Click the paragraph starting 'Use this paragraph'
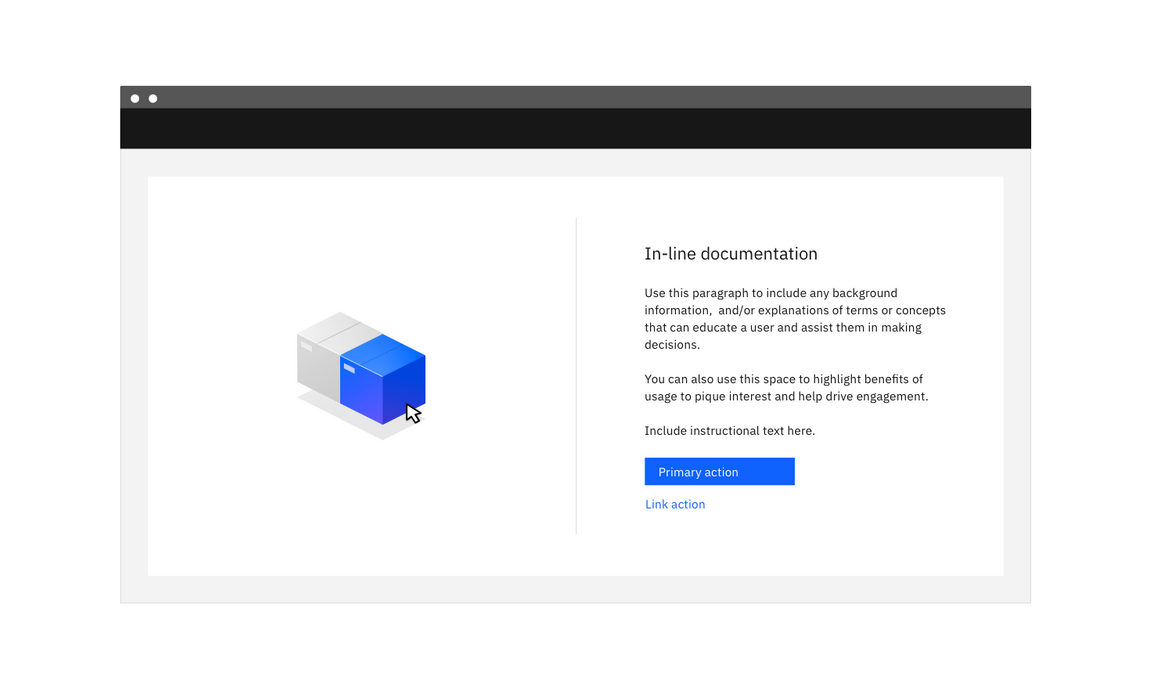The width and height of the screenshot is (1152, 692). (x=795, y=319)
